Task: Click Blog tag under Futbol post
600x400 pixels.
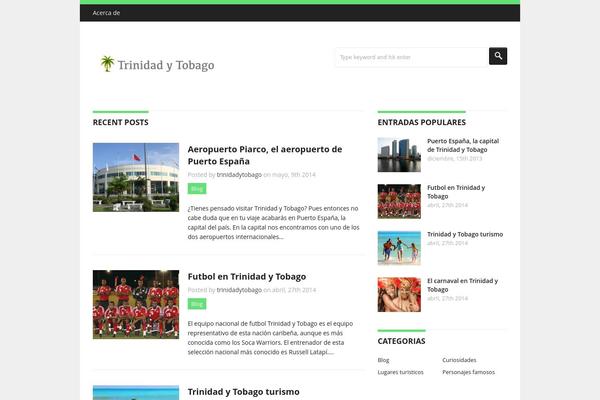Action: click(197, 304)
